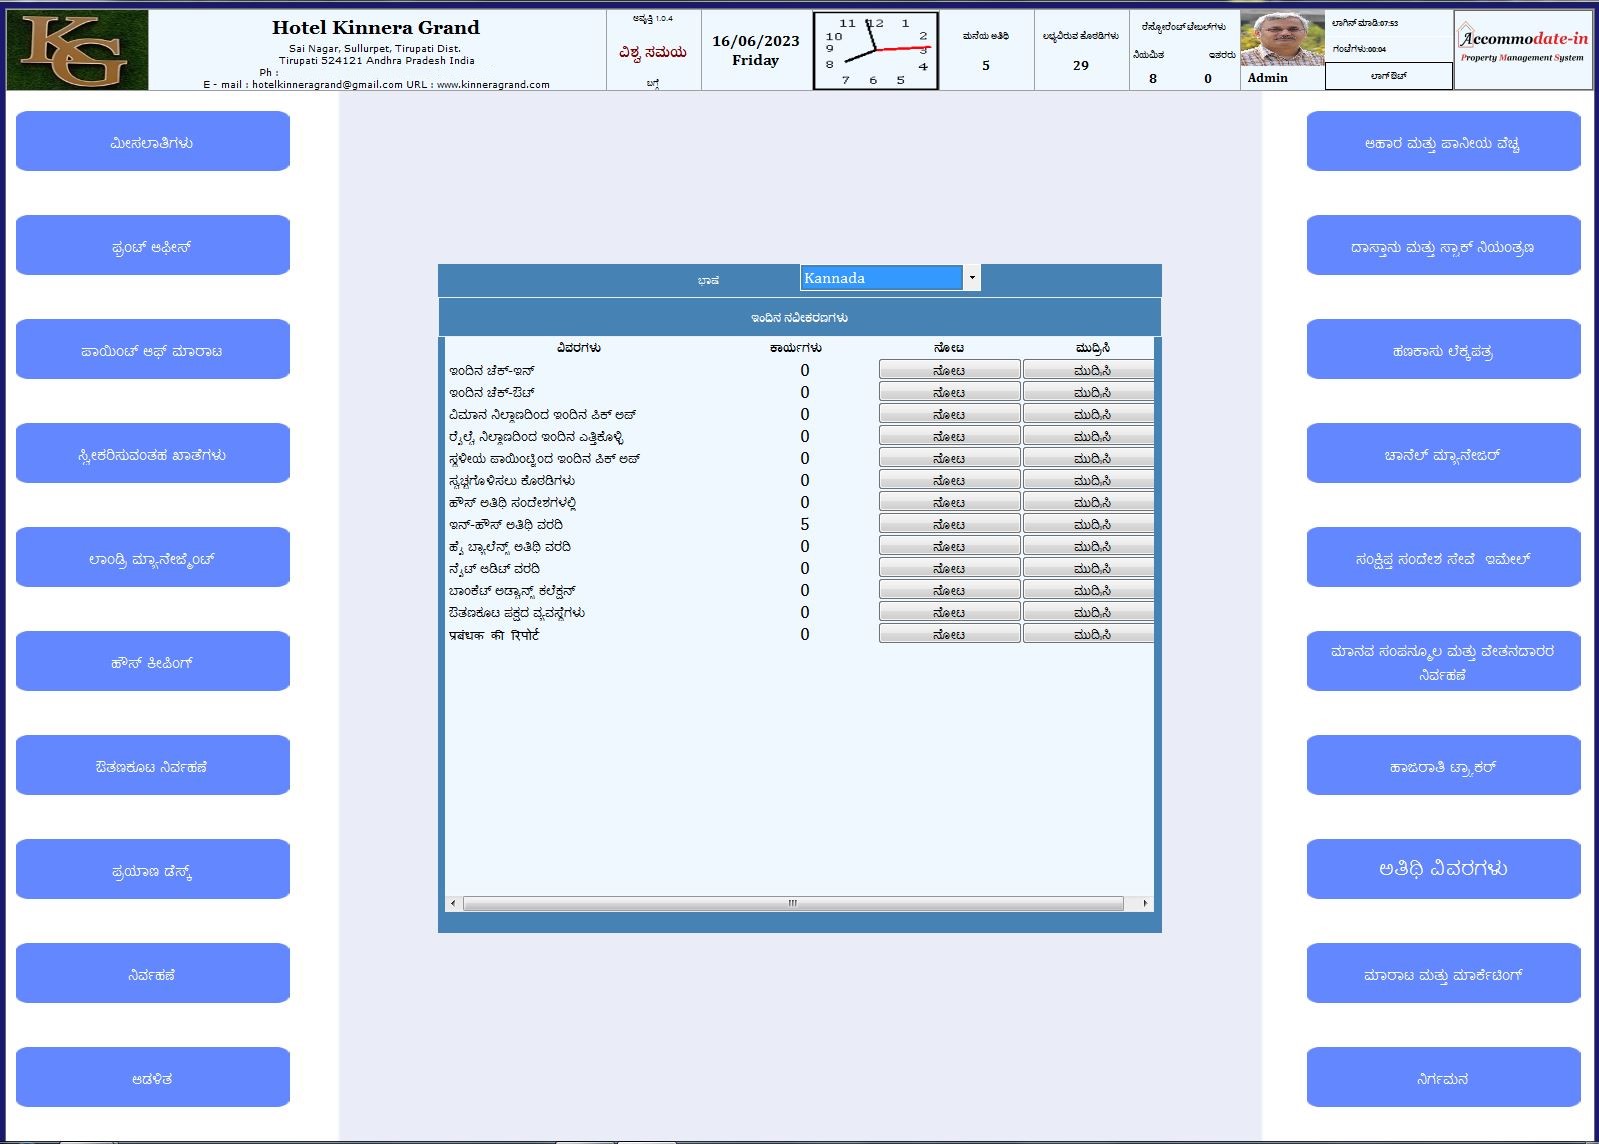This screenshot has width=1599, height=1144.
Task: View airport pick up (ವಿಮಾನ ನಿಲ್ದಾಣದಿಂದ) row
Action: (x=949, y=414)
